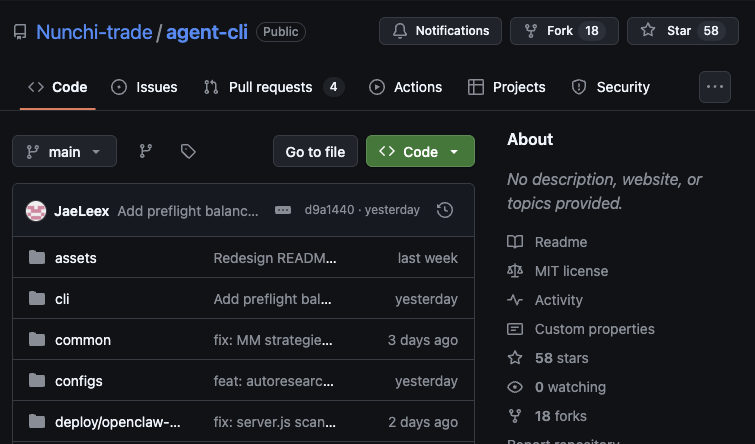Open the 'Add preflight bal...' commit on the cli row
The width and height of the screenshot is (755, 444).
[x=273, y=299]
